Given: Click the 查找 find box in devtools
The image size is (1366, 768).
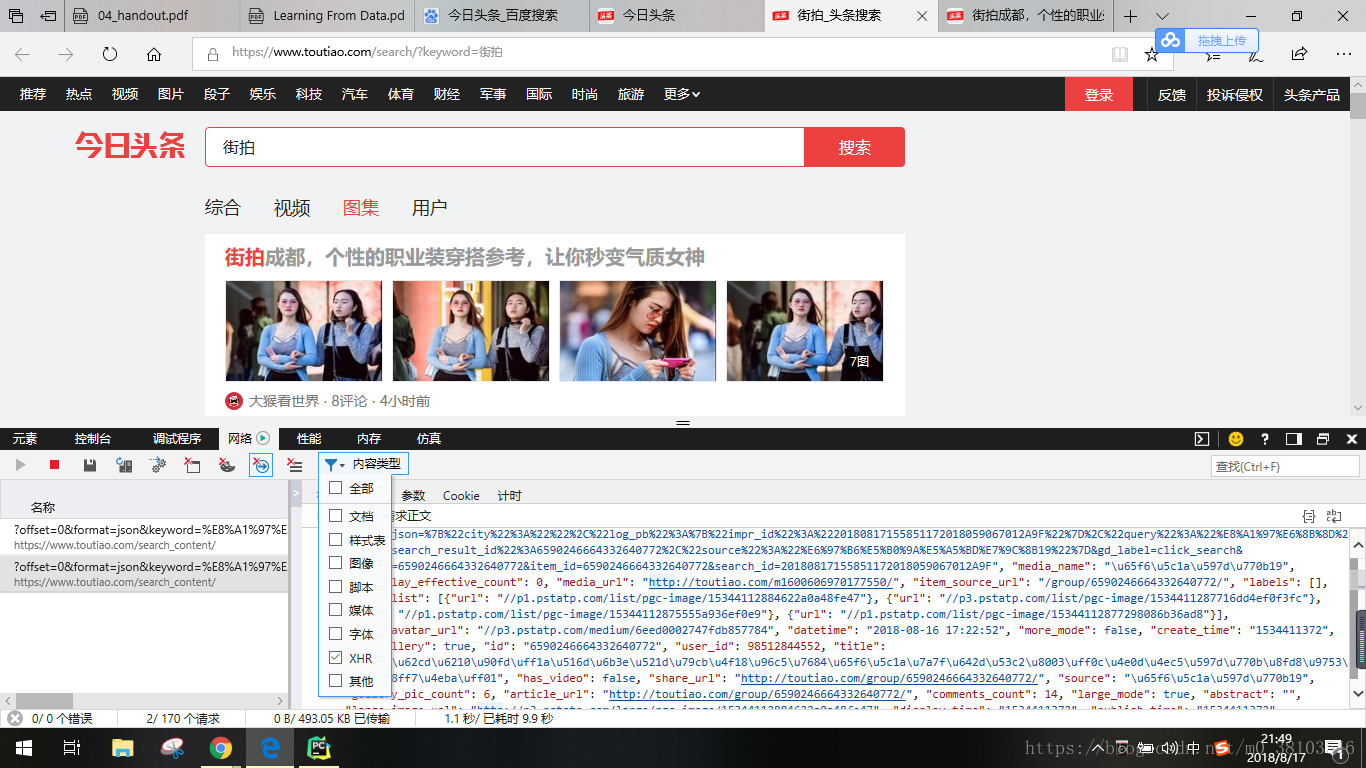Looking at the screenshot, I should (1286, 466).
